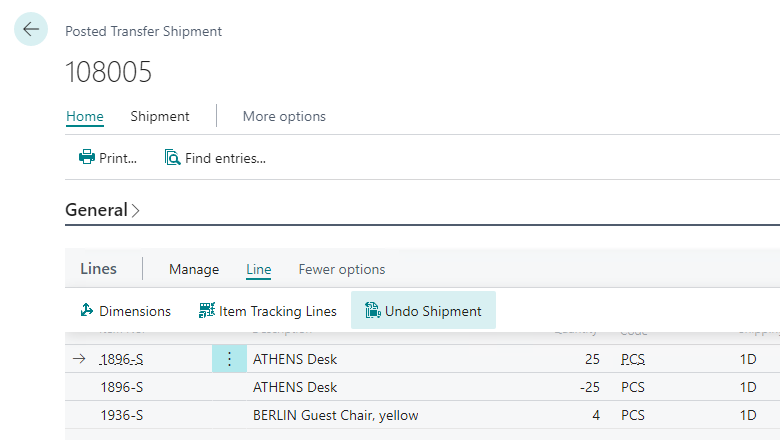The image size is (780, 440).
Task: Click the Find entries magnifier icon
Action: 173,157
